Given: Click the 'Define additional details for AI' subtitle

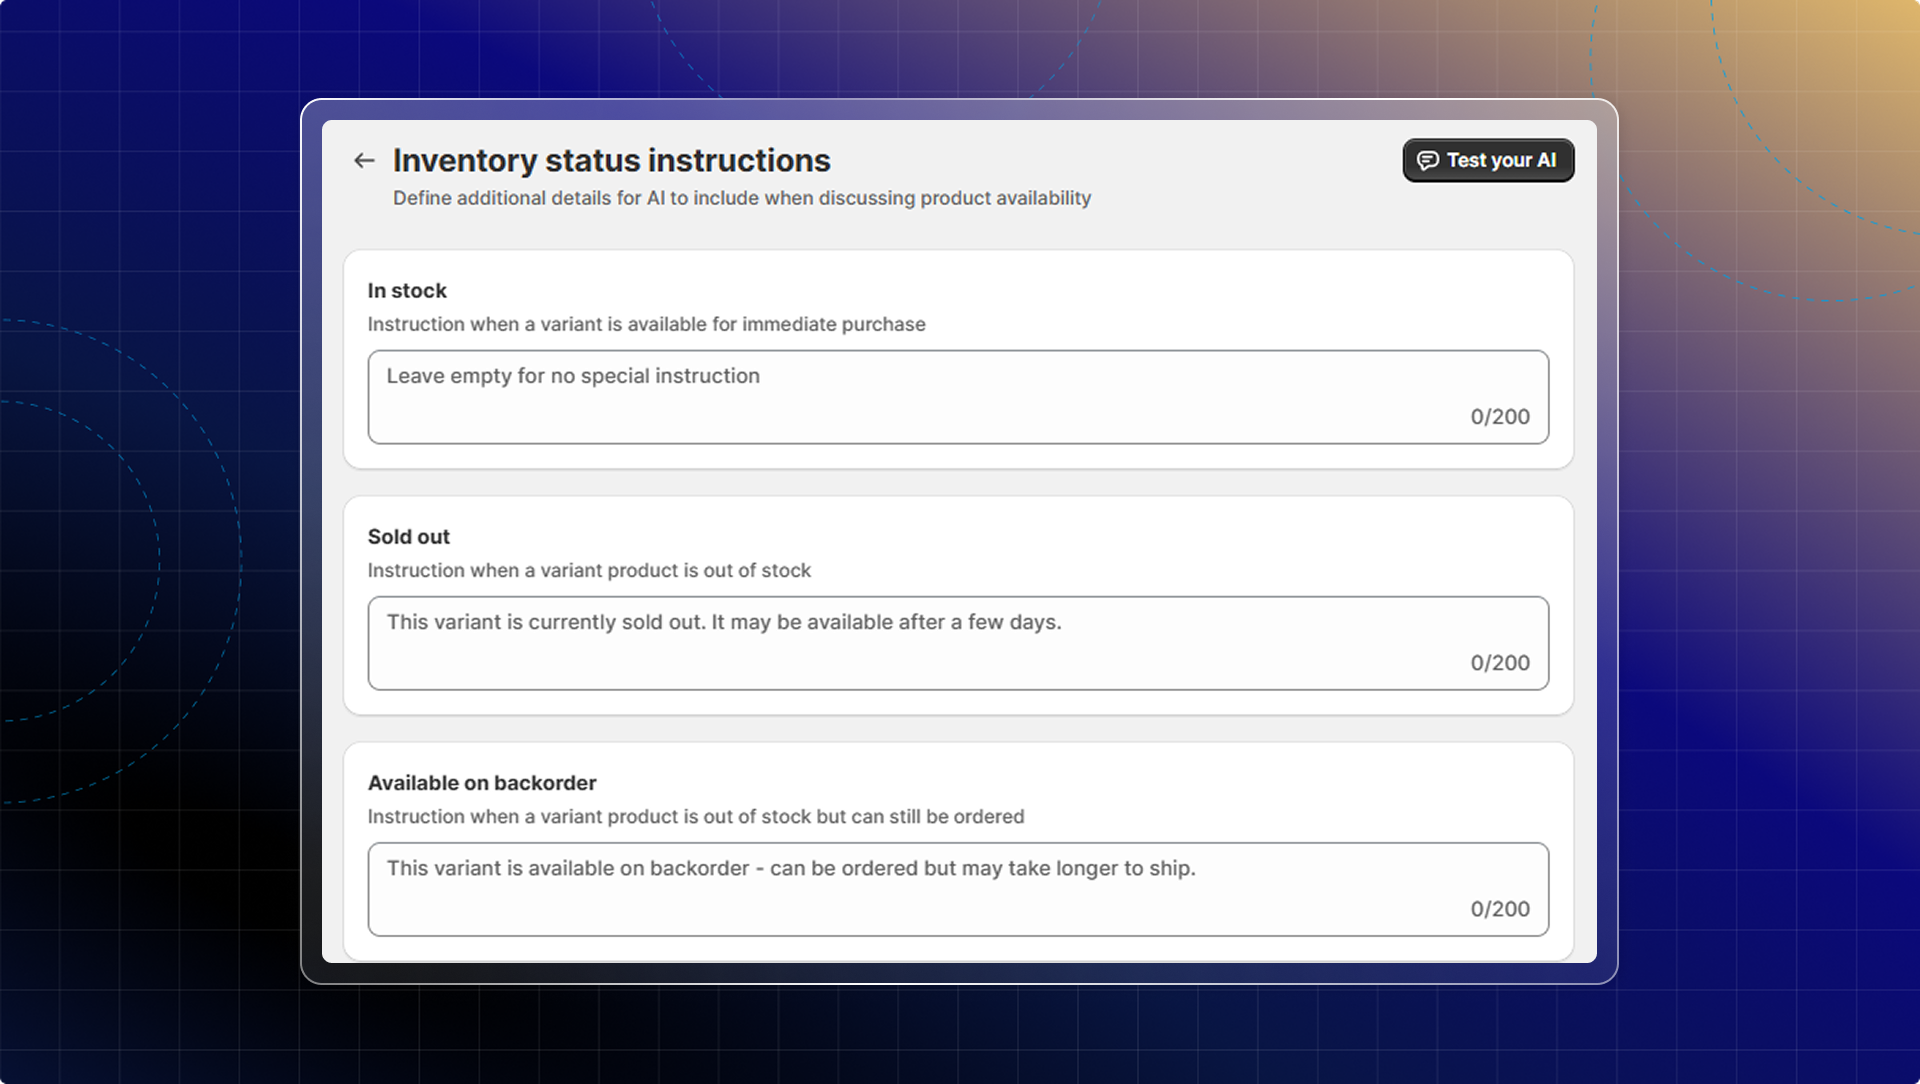Looking at the screenshot, I should [x=741, y=198].
